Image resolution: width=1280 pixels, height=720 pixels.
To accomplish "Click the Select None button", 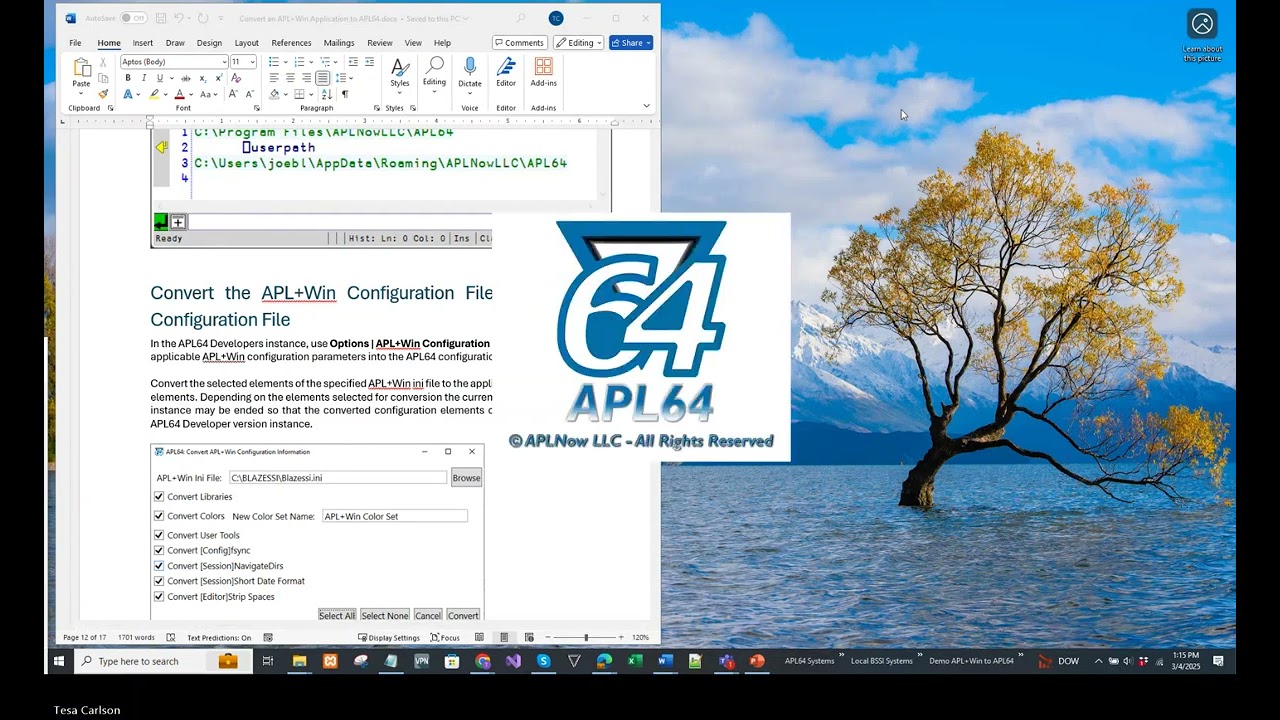I will click(384, 615).
